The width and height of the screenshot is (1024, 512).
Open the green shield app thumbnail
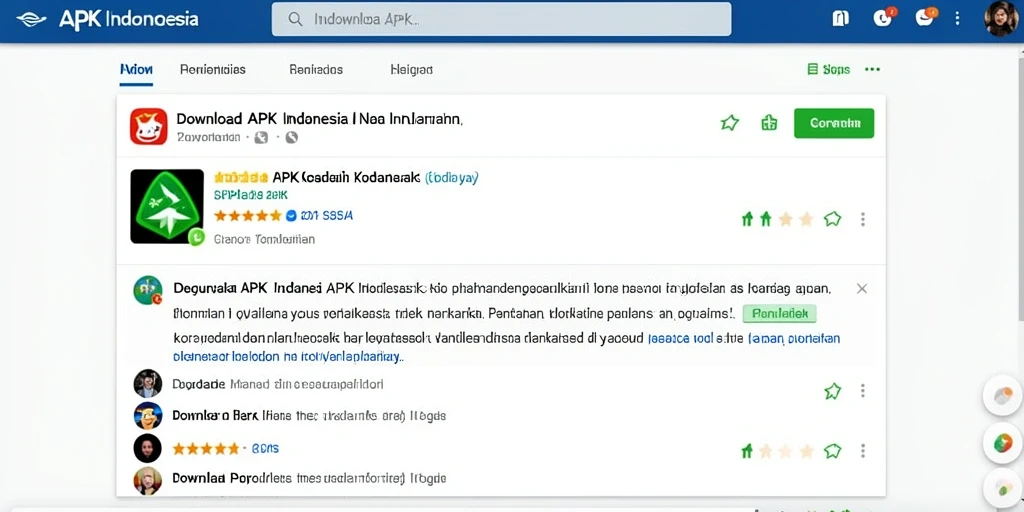(x=167, y=206)
